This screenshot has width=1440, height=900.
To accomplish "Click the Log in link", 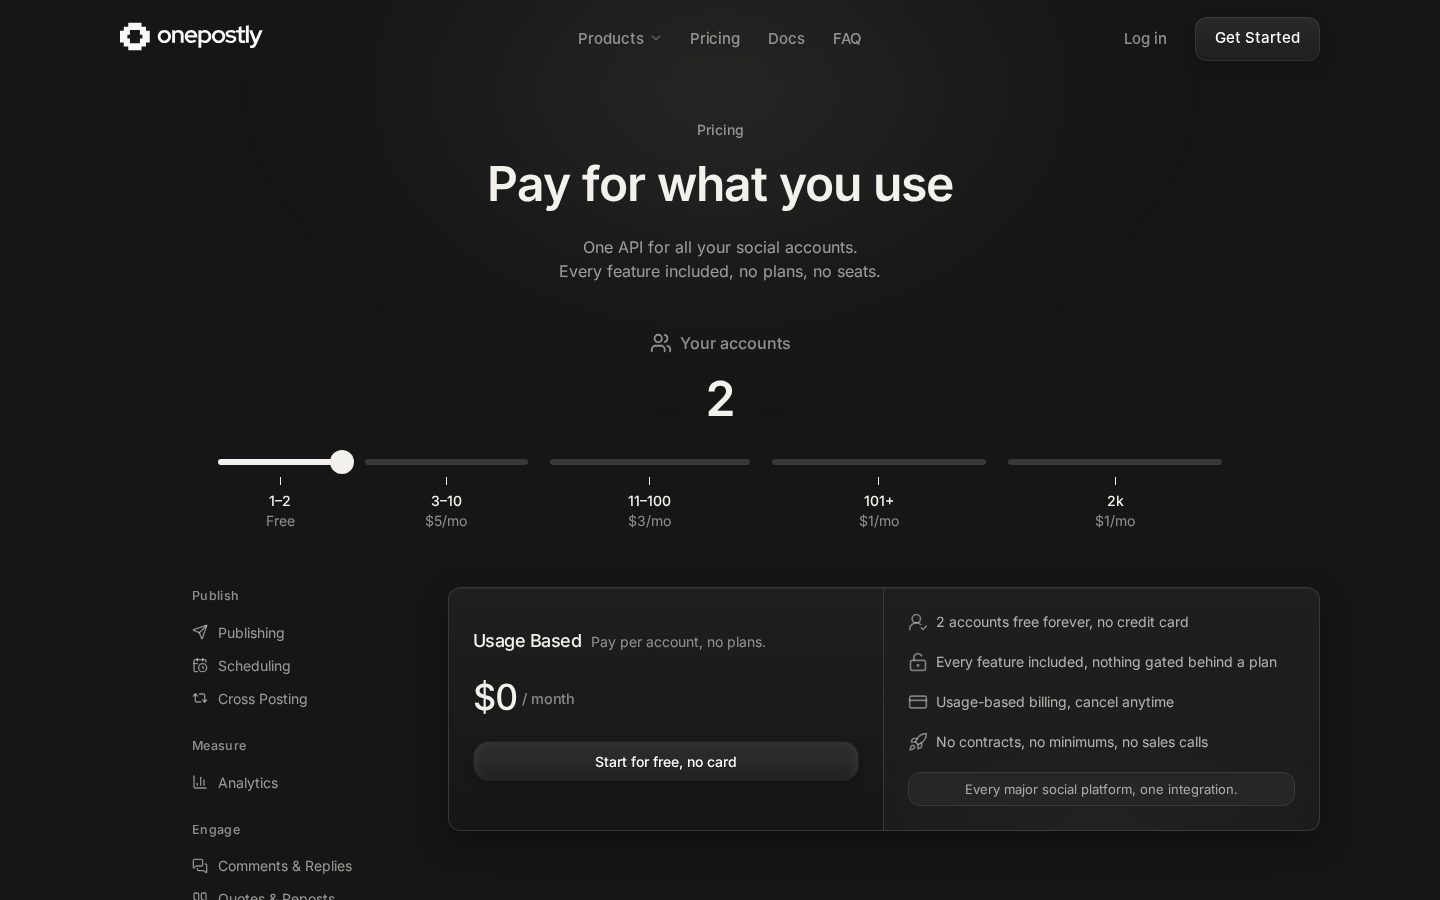I will (1145, 39).
